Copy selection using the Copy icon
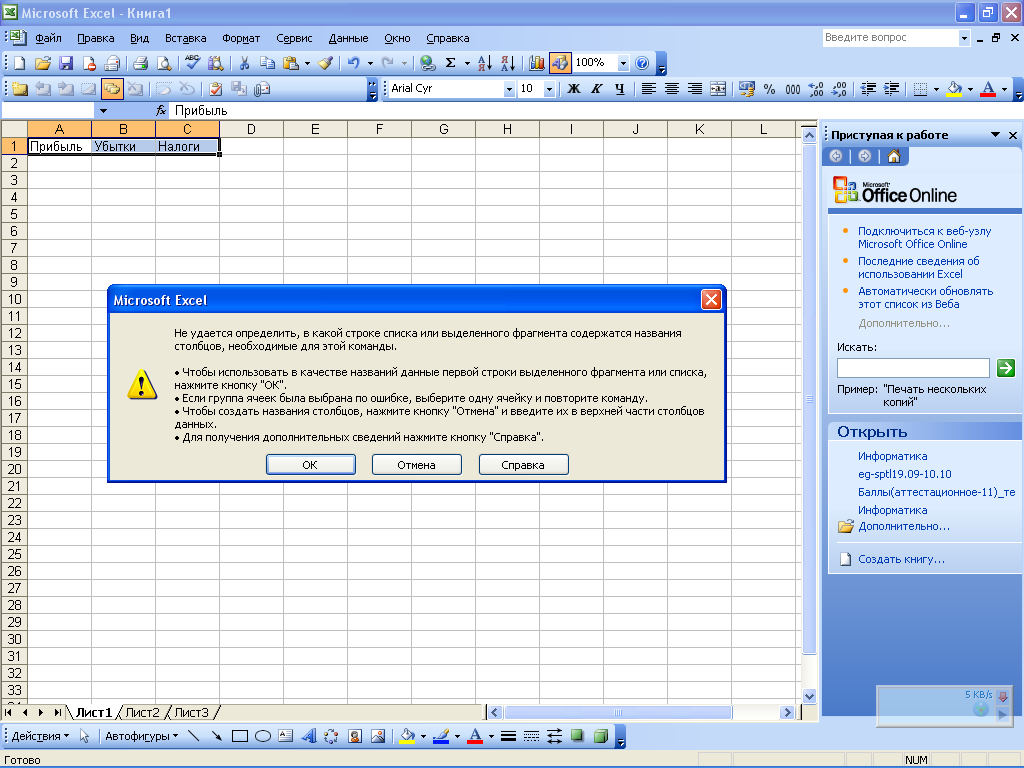Image resolution: width=1024 pixels, height=768 pixels. [x=267, y=63]
